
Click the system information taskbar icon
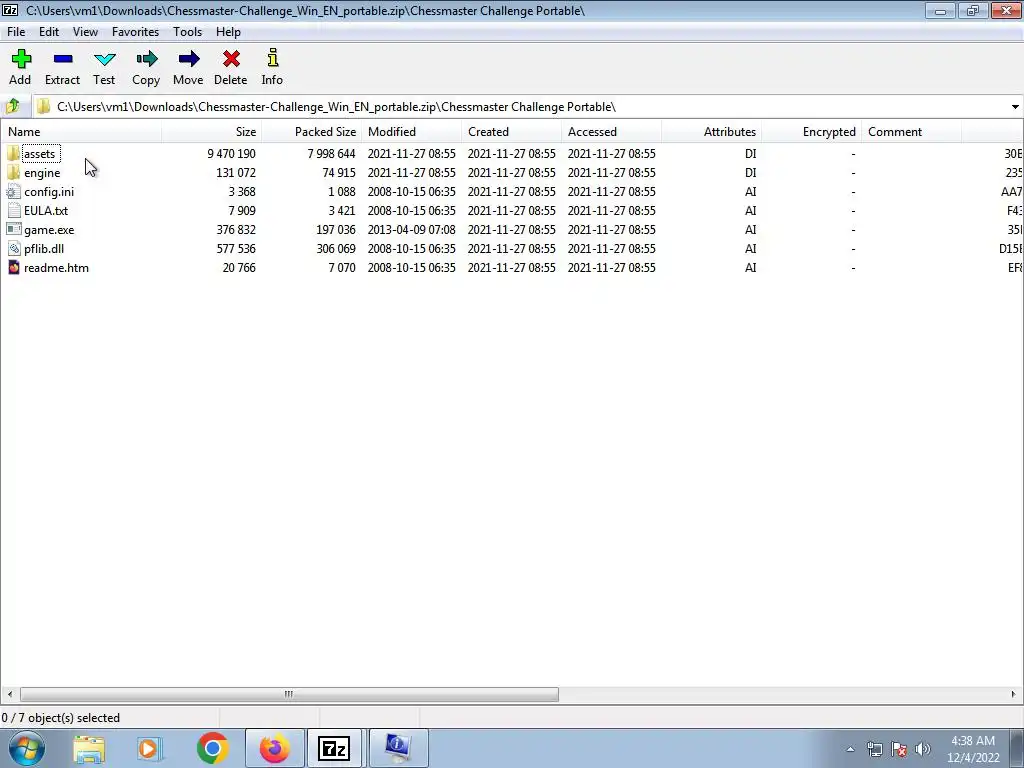(398, 748)
